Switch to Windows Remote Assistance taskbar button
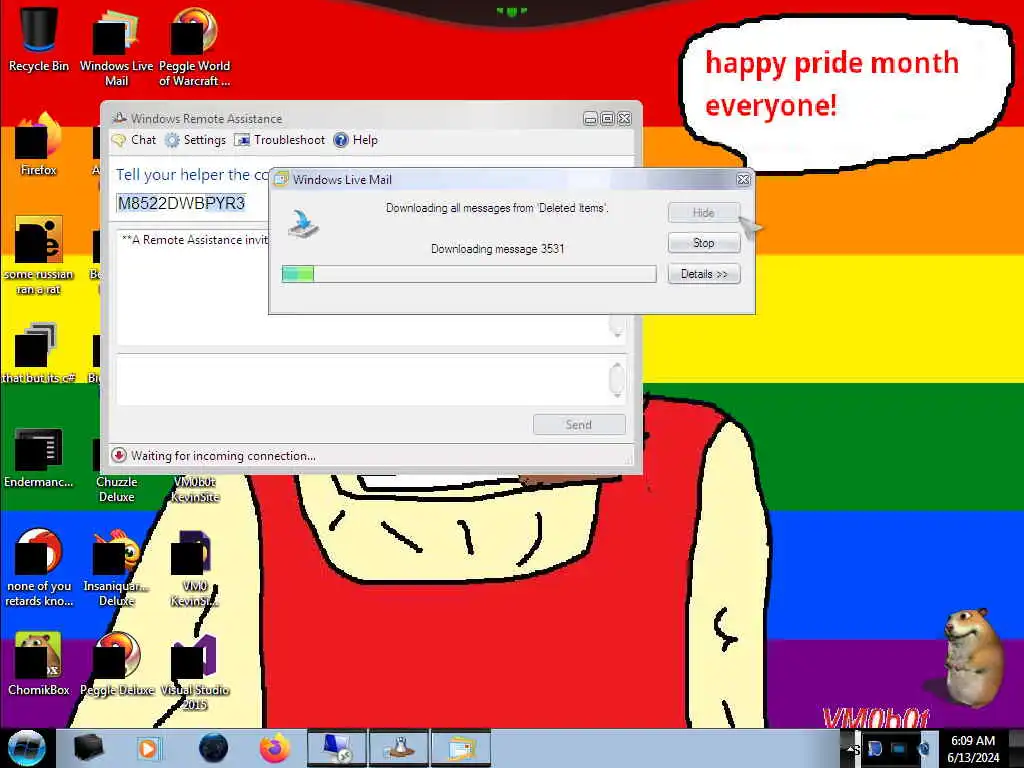Viewport: 1024px width, 768px height. (x=399, y=748)
